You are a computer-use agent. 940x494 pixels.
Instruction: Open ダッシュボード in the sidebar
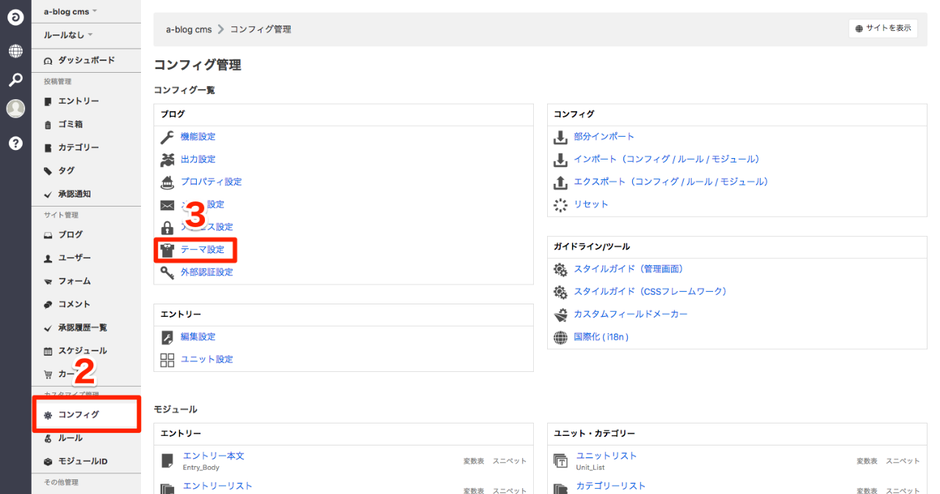coord(86,60)
